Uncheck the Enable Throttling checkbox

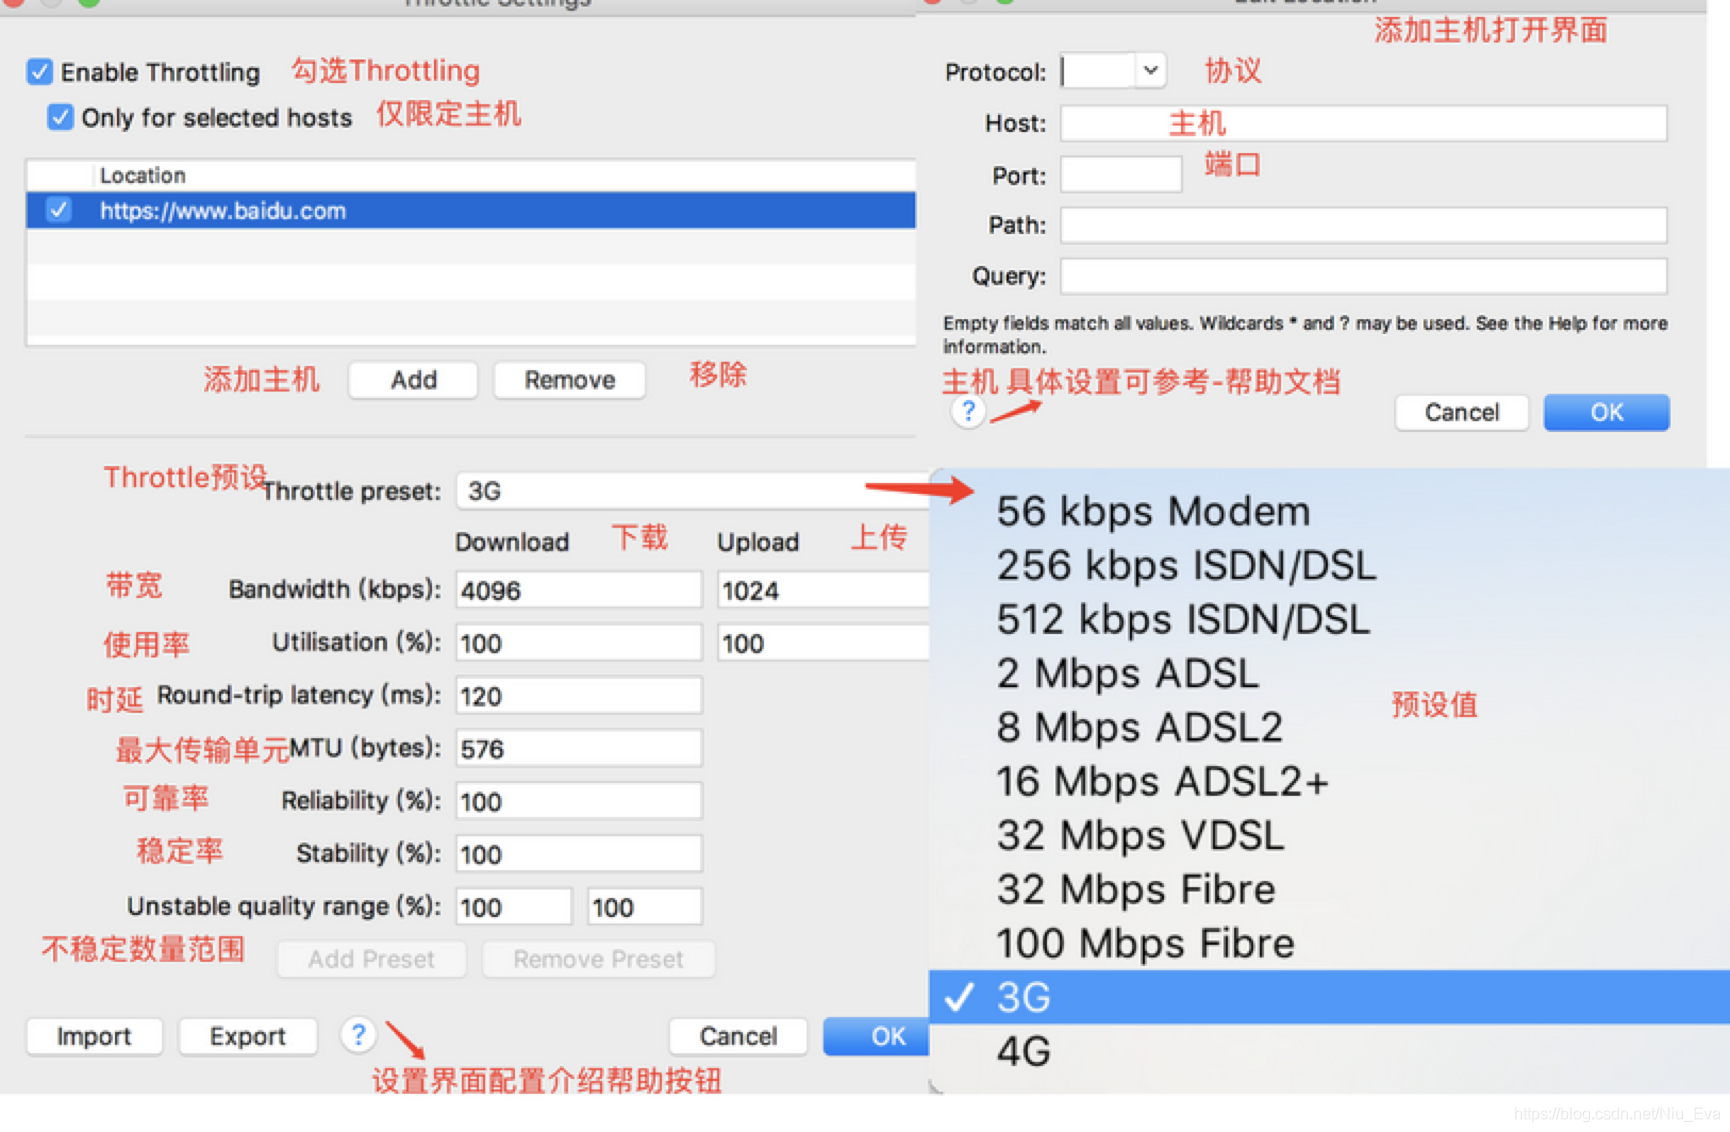[39, 72]
